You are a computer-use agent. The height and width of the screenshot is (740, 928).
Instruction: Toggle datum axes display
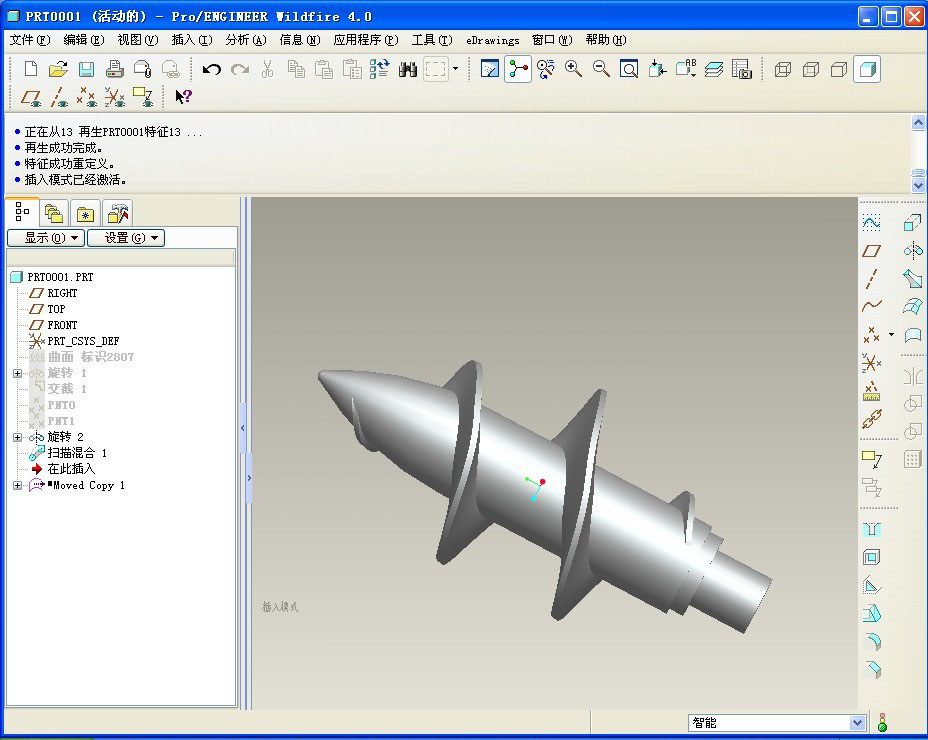click(x=59, y=97)
